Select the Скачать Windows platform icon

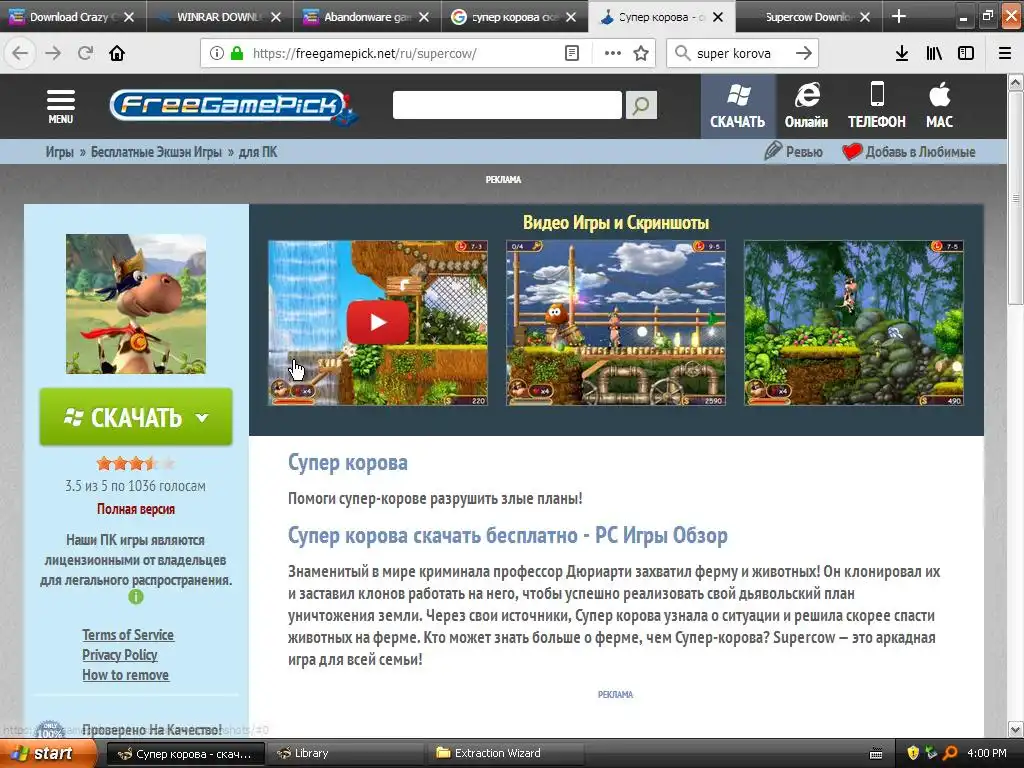[738, 106]
